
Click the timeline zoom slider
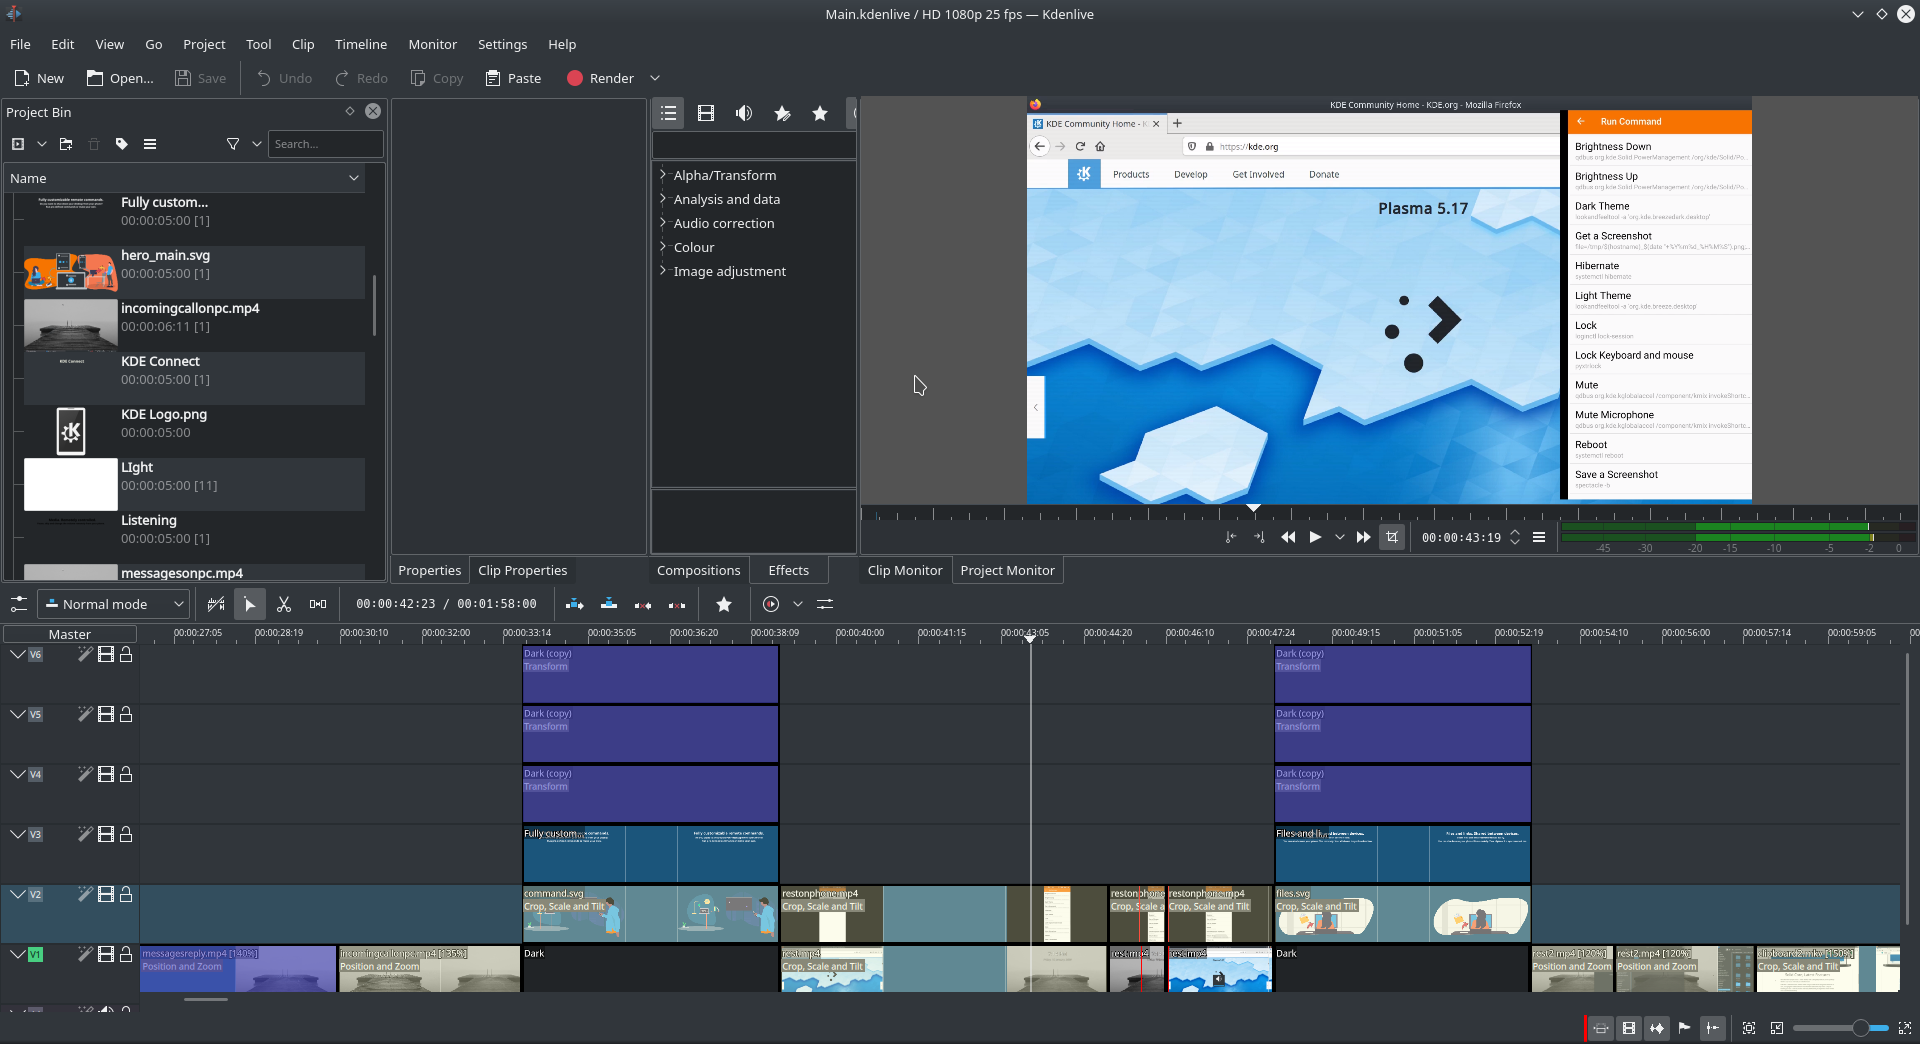coord(1840,1028)
